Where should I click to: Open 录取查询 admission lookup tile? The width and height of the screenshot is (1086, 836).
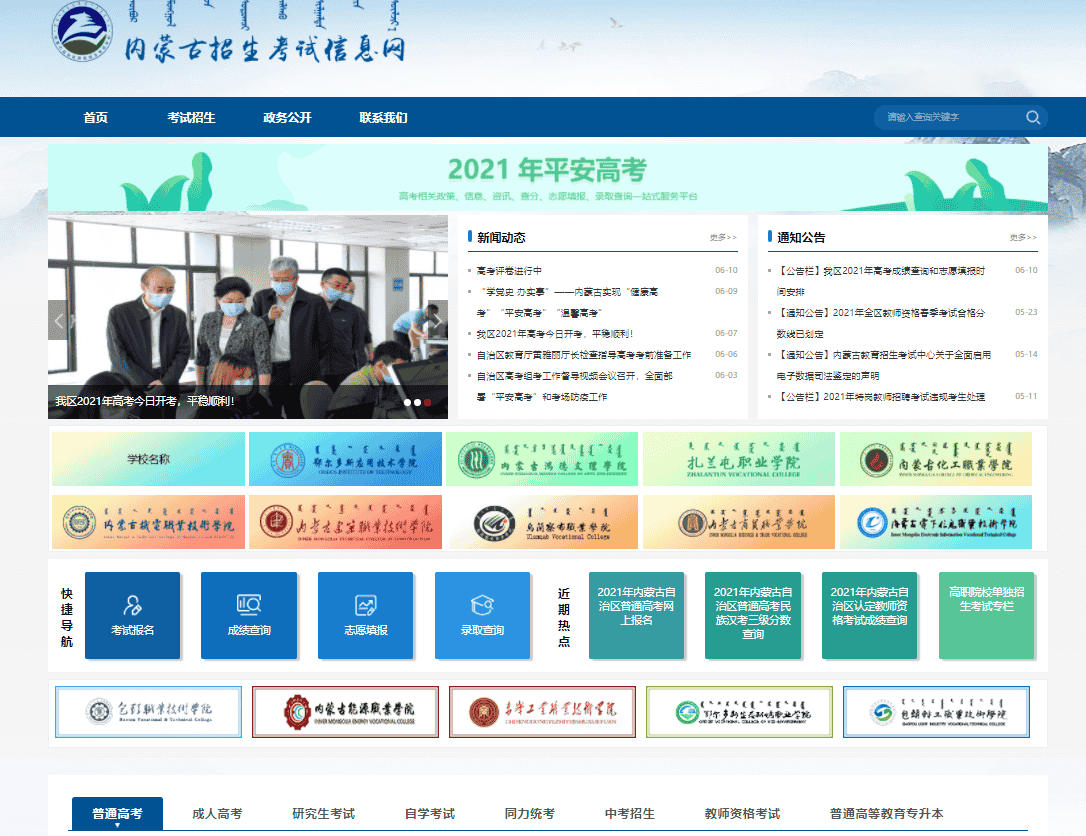coord(482,615)
